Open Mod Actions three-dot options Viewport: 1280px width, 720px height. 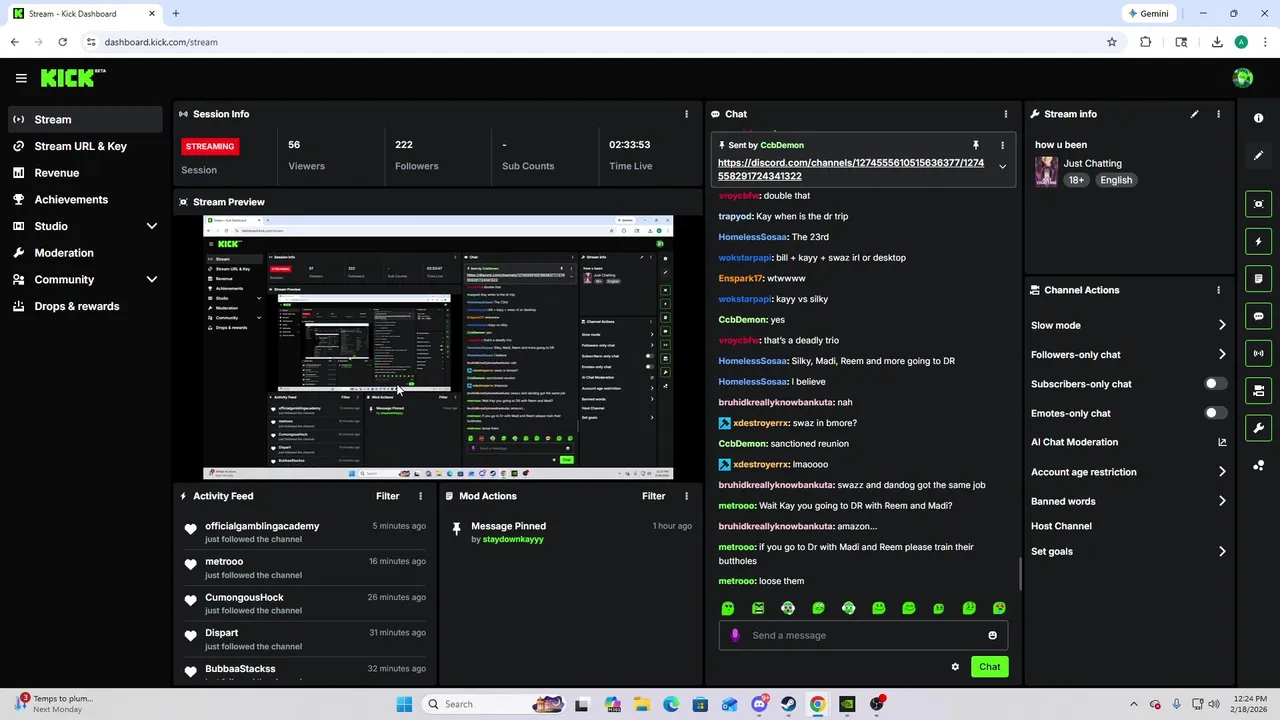point(686,496)
